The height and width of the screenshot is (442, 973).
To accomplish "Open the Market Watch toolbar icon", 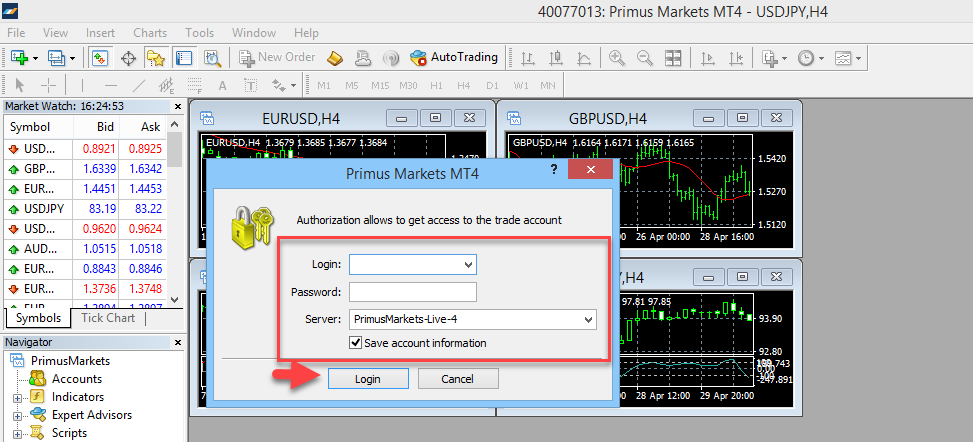I will pyautogui.click(x=101, y=58).
